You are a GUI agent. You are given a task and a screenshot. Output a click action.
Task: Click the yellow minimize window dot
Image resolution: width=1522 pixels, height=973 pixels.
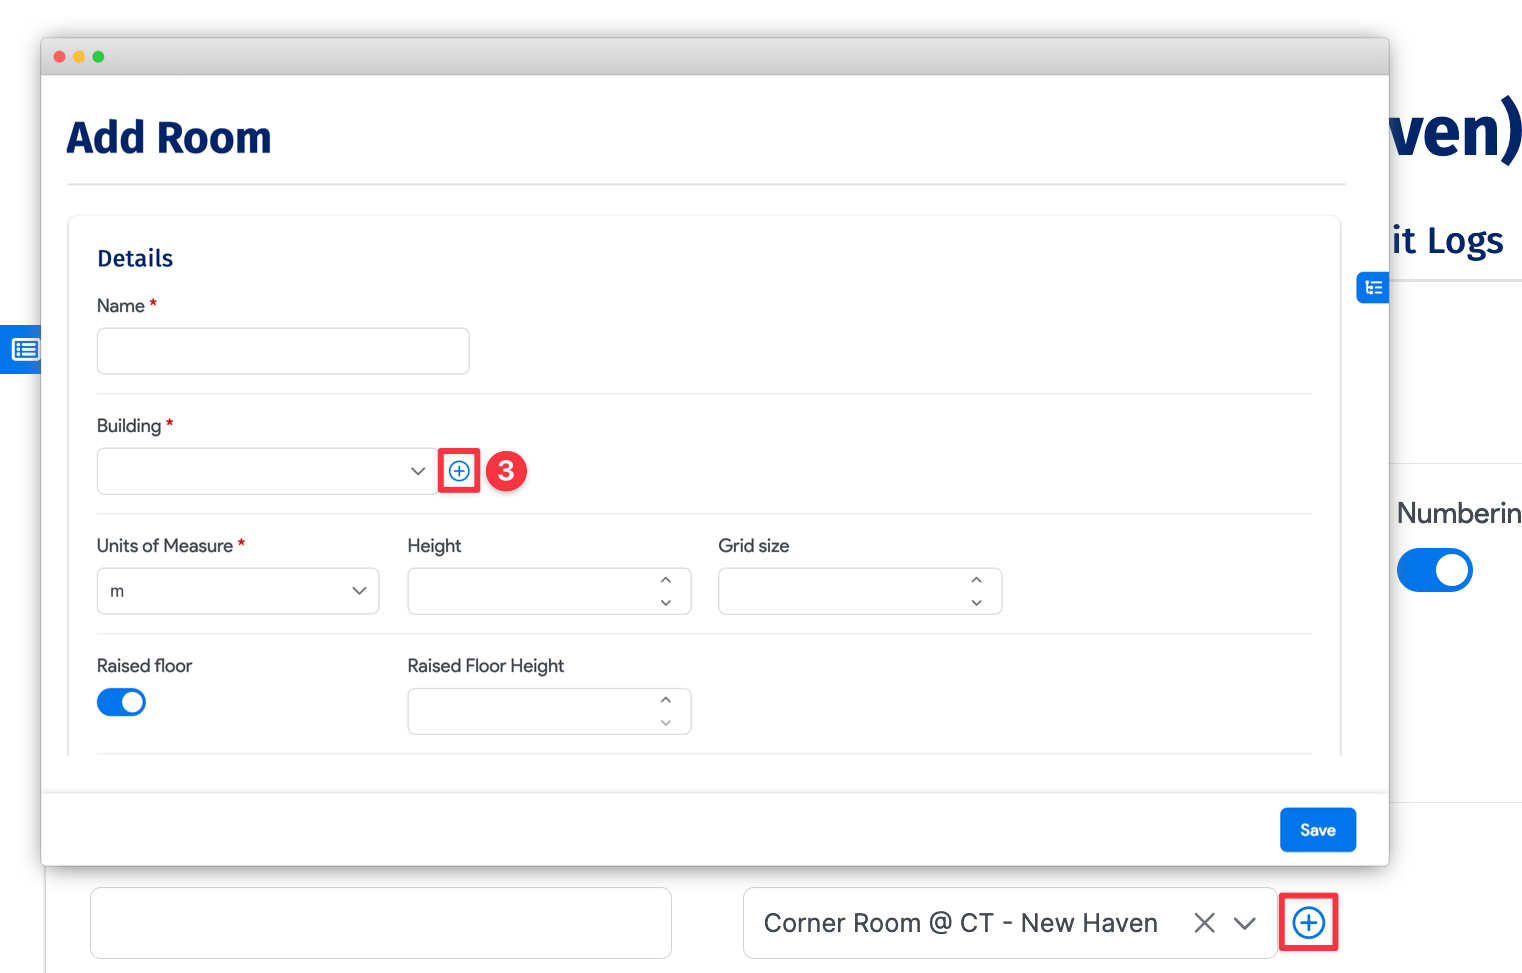[79, 57]
